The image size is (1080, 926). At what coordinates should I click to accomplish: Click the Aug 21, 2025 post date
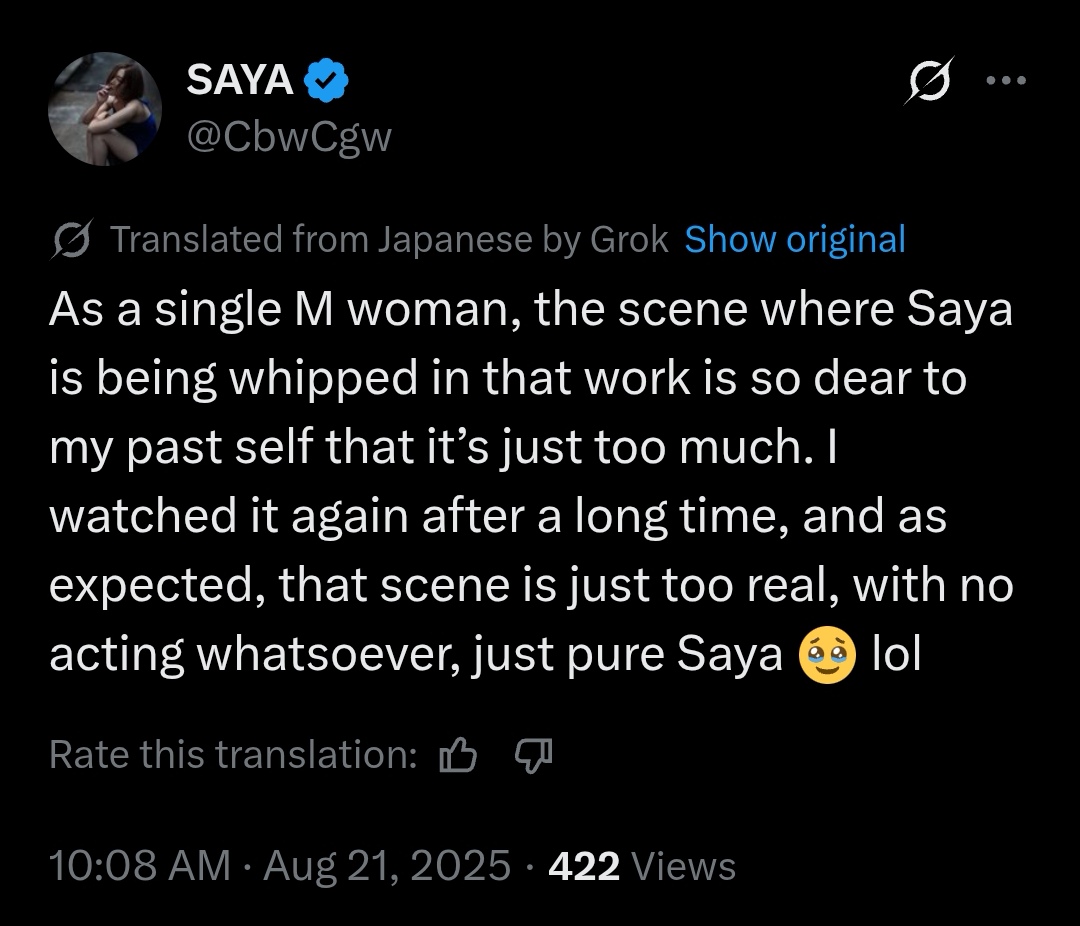pyautogui.click(x=386, y=866)
